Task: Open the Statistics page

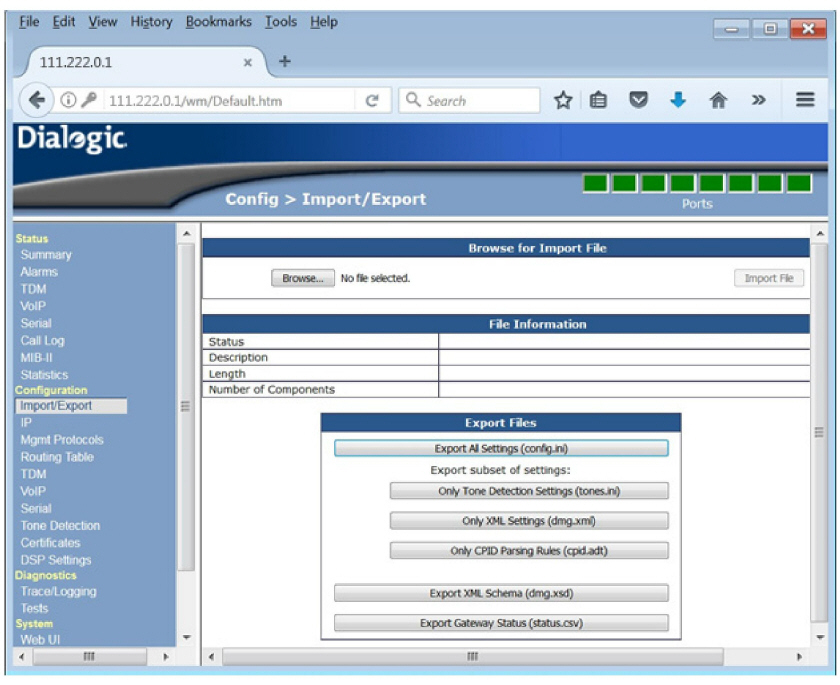Action: pyautogui.click(x=44, y=375)
